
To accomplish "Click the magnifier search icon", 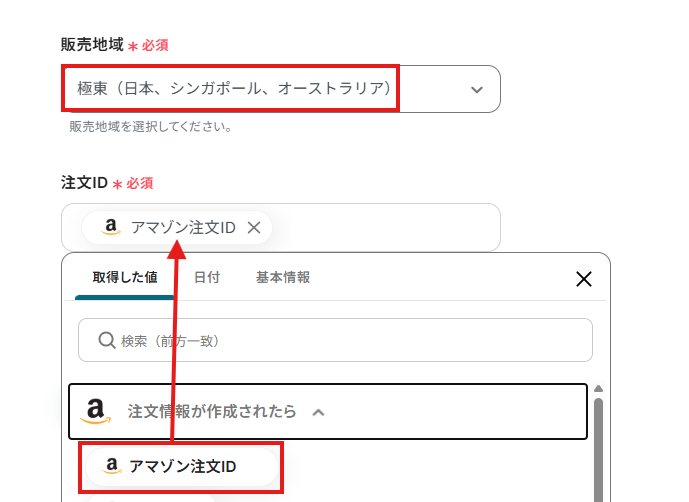I will (x=107, y=341).
